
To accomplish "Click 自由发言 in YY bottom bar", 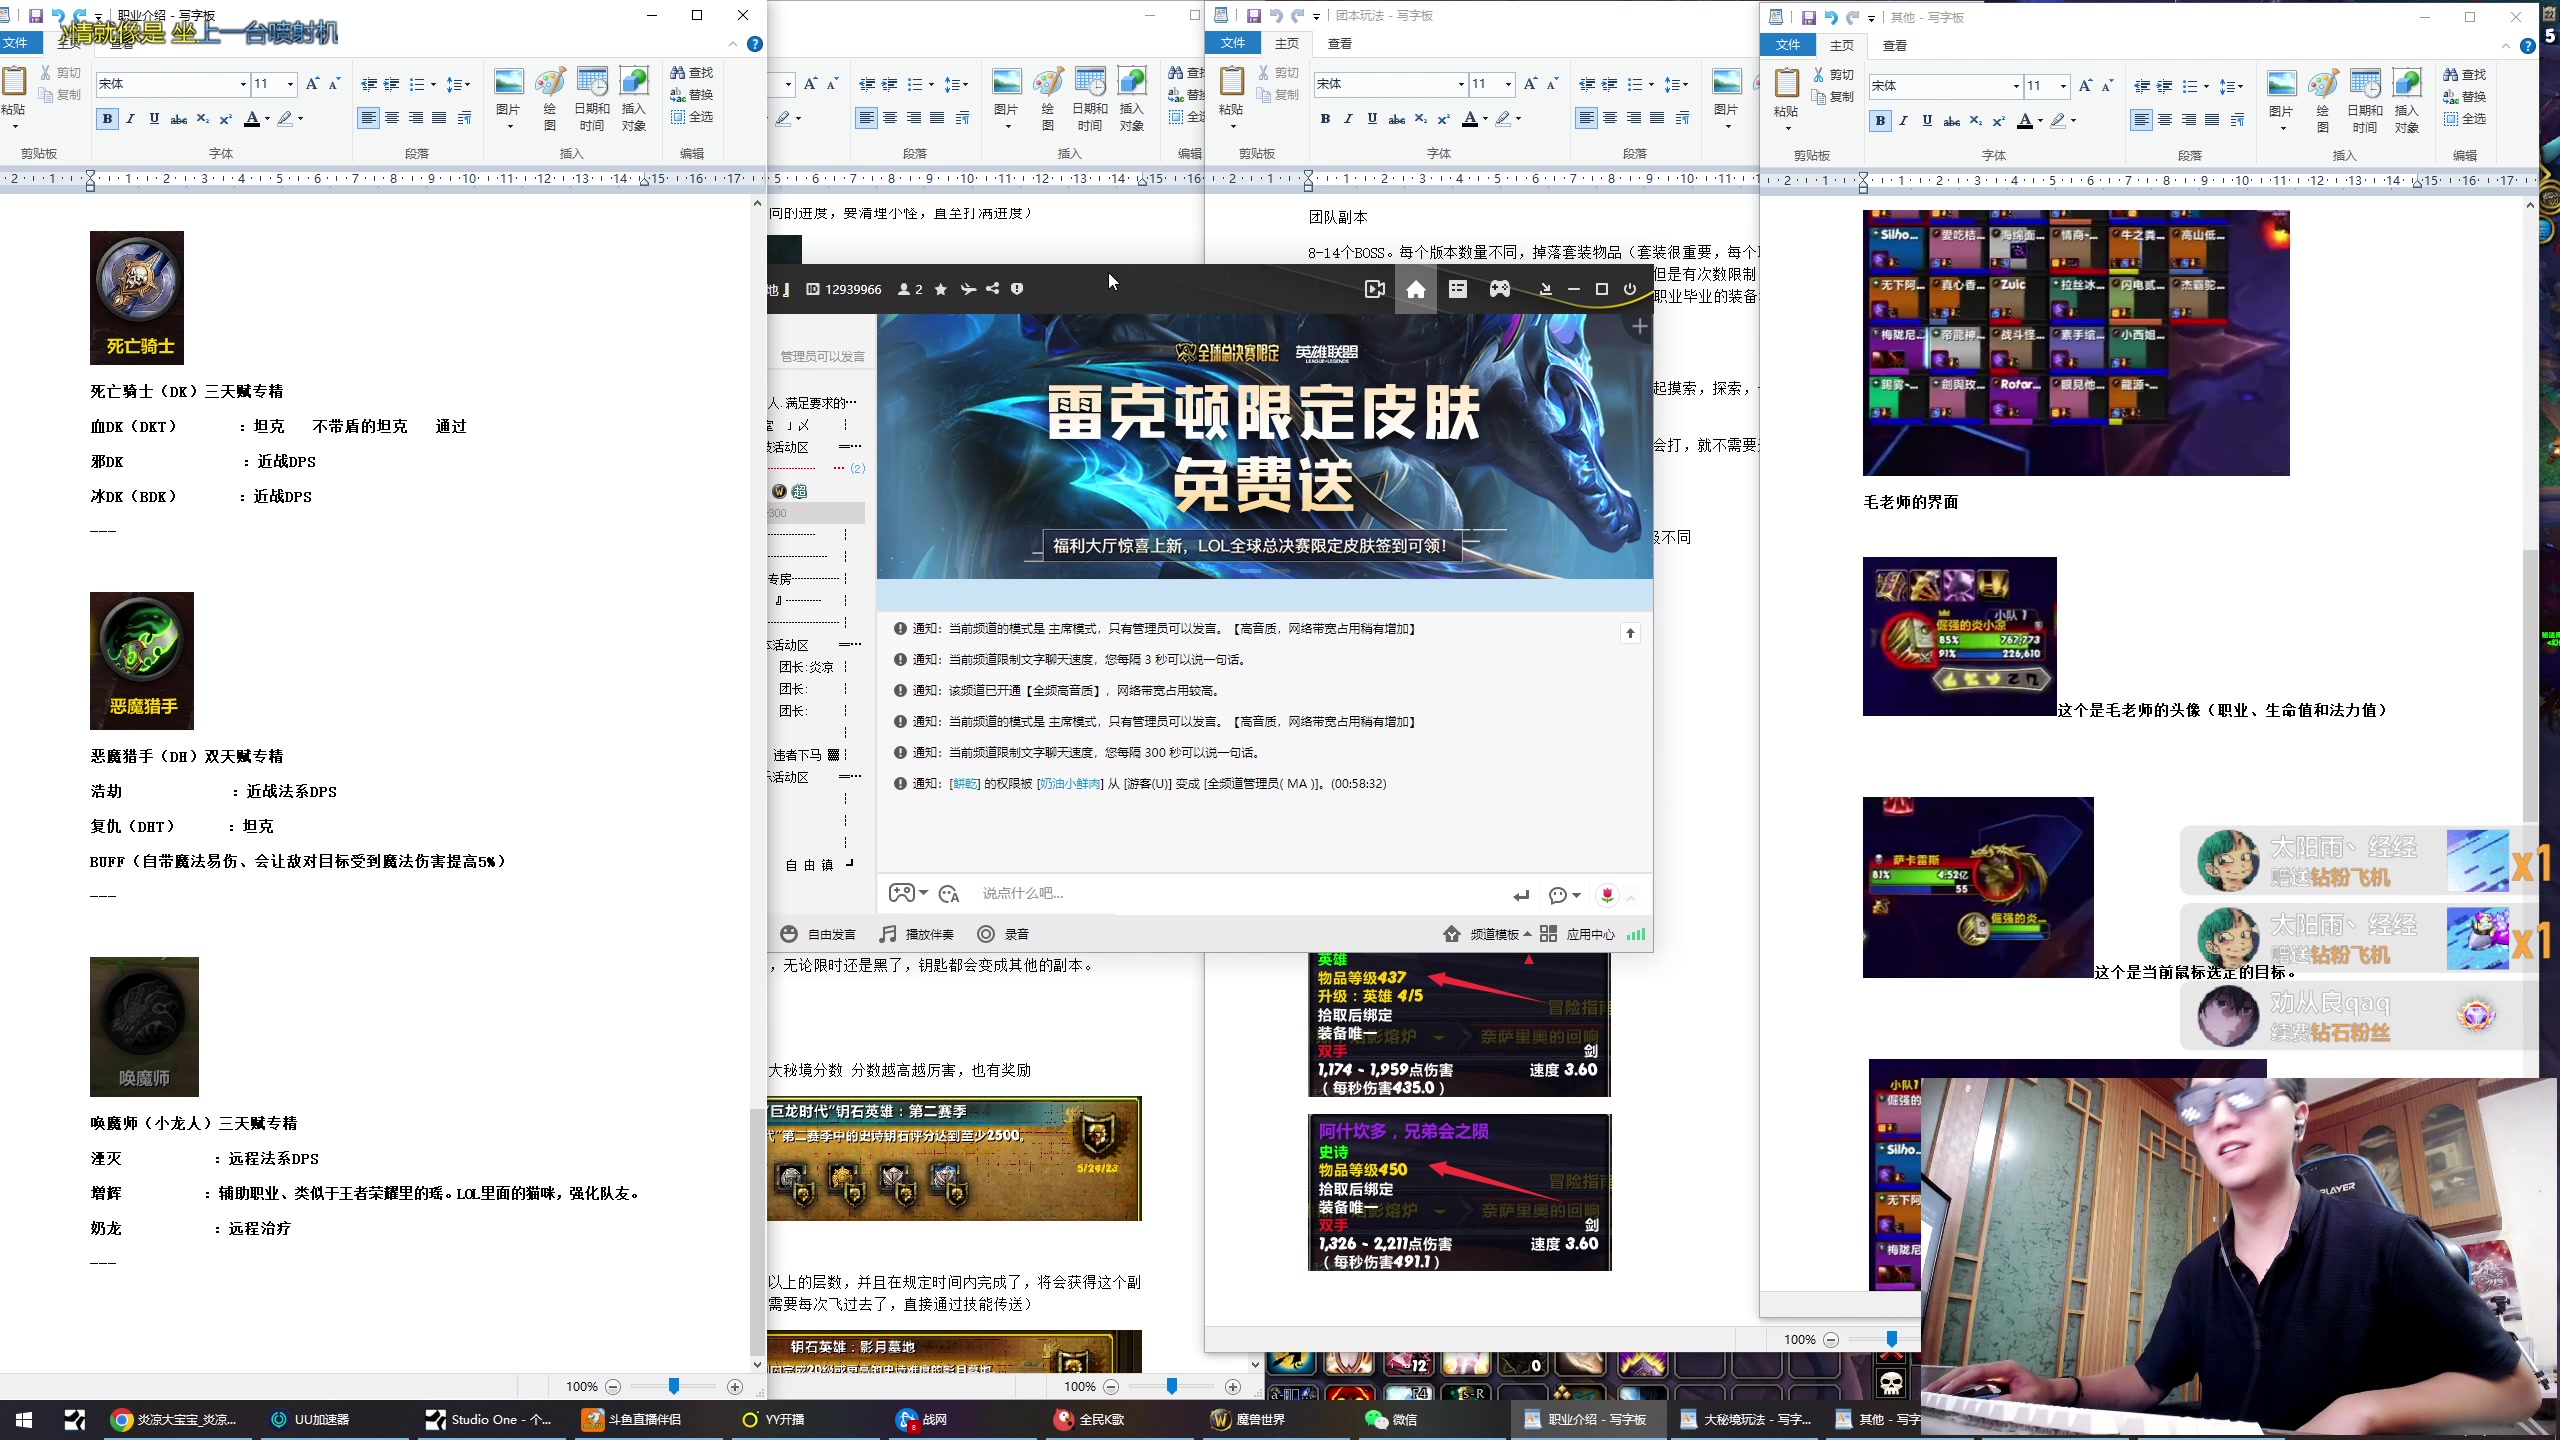I will coord(819,934).
